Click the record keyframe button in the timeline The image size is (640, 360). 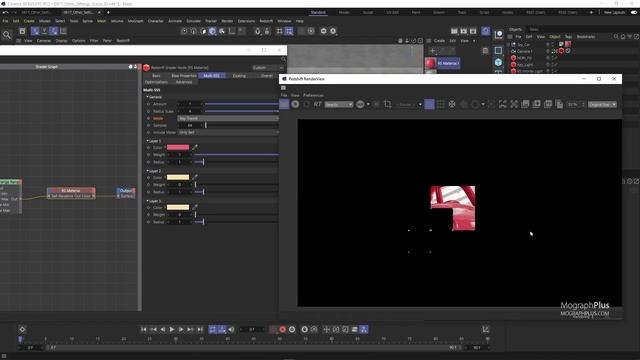point(282,329)
